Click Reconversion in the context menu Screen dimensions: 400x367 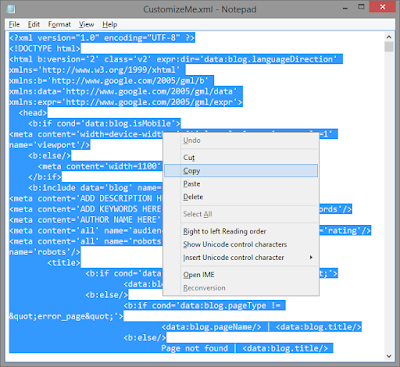(x=241, y=288)
